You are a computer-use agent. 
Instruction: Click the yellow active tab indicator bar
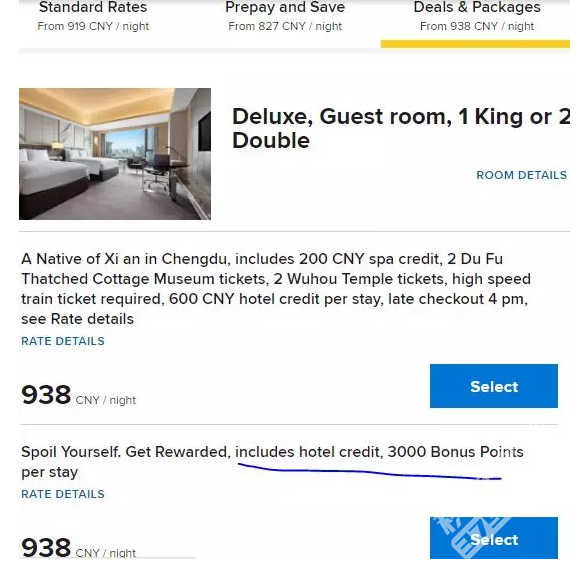click(475, 44)
